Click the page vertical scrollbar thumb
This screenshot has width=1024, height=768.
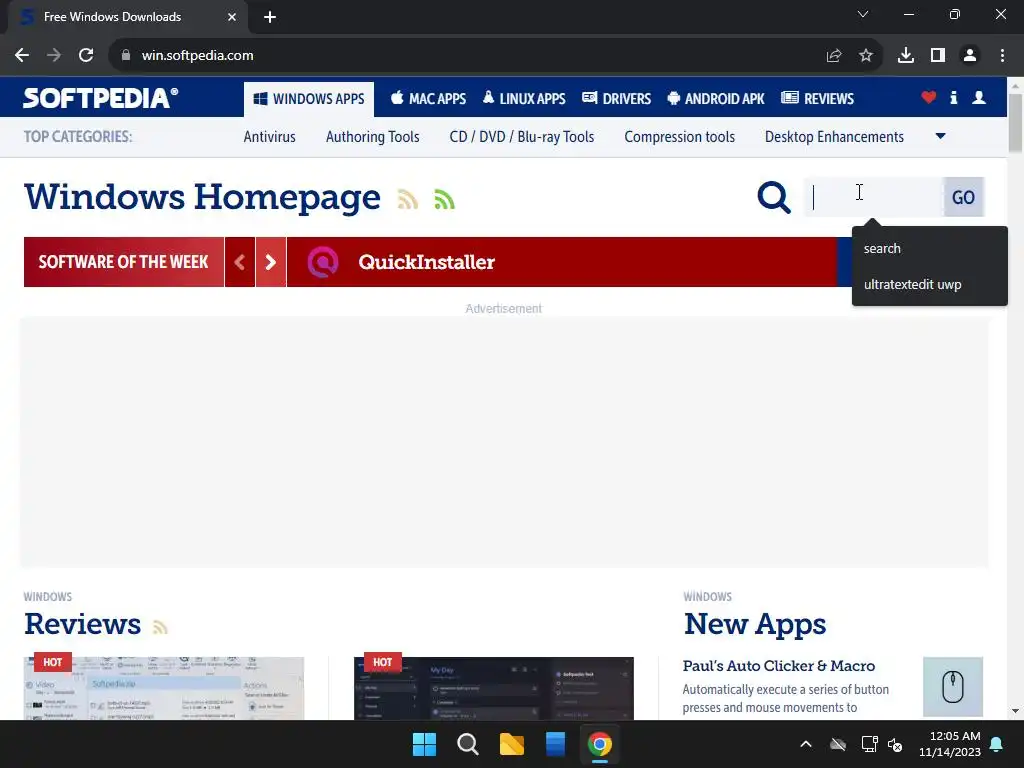coord(1016,123)
